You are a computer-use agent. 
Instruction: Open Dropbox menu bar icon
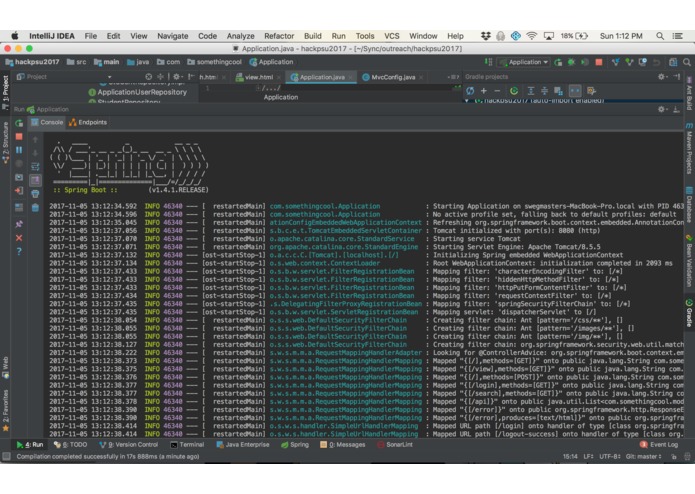pos(486,36)
